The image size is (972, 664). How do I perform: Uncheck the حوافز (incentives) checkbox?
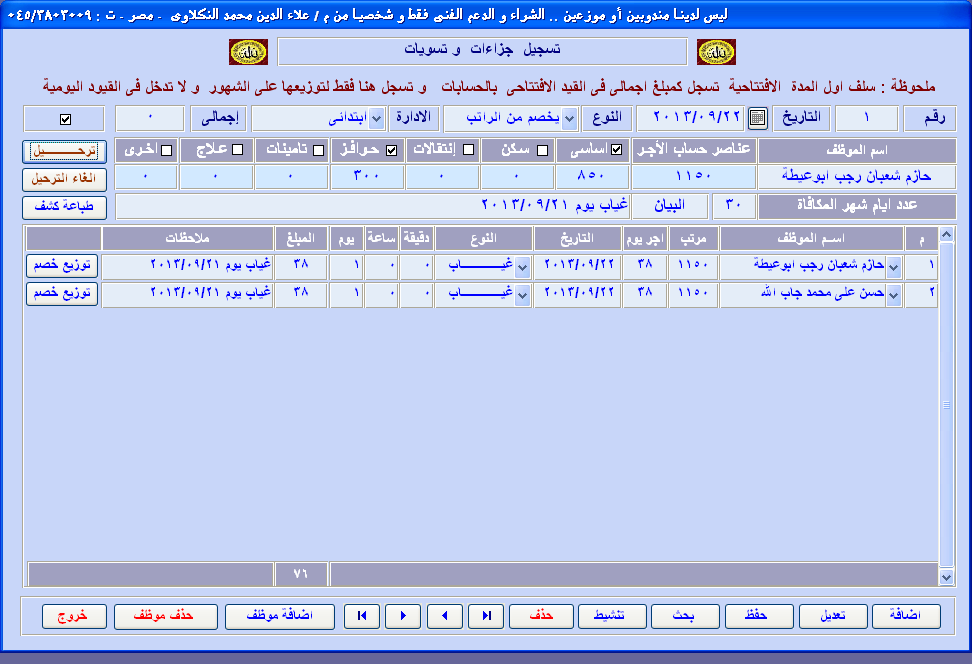click(391, 151)
